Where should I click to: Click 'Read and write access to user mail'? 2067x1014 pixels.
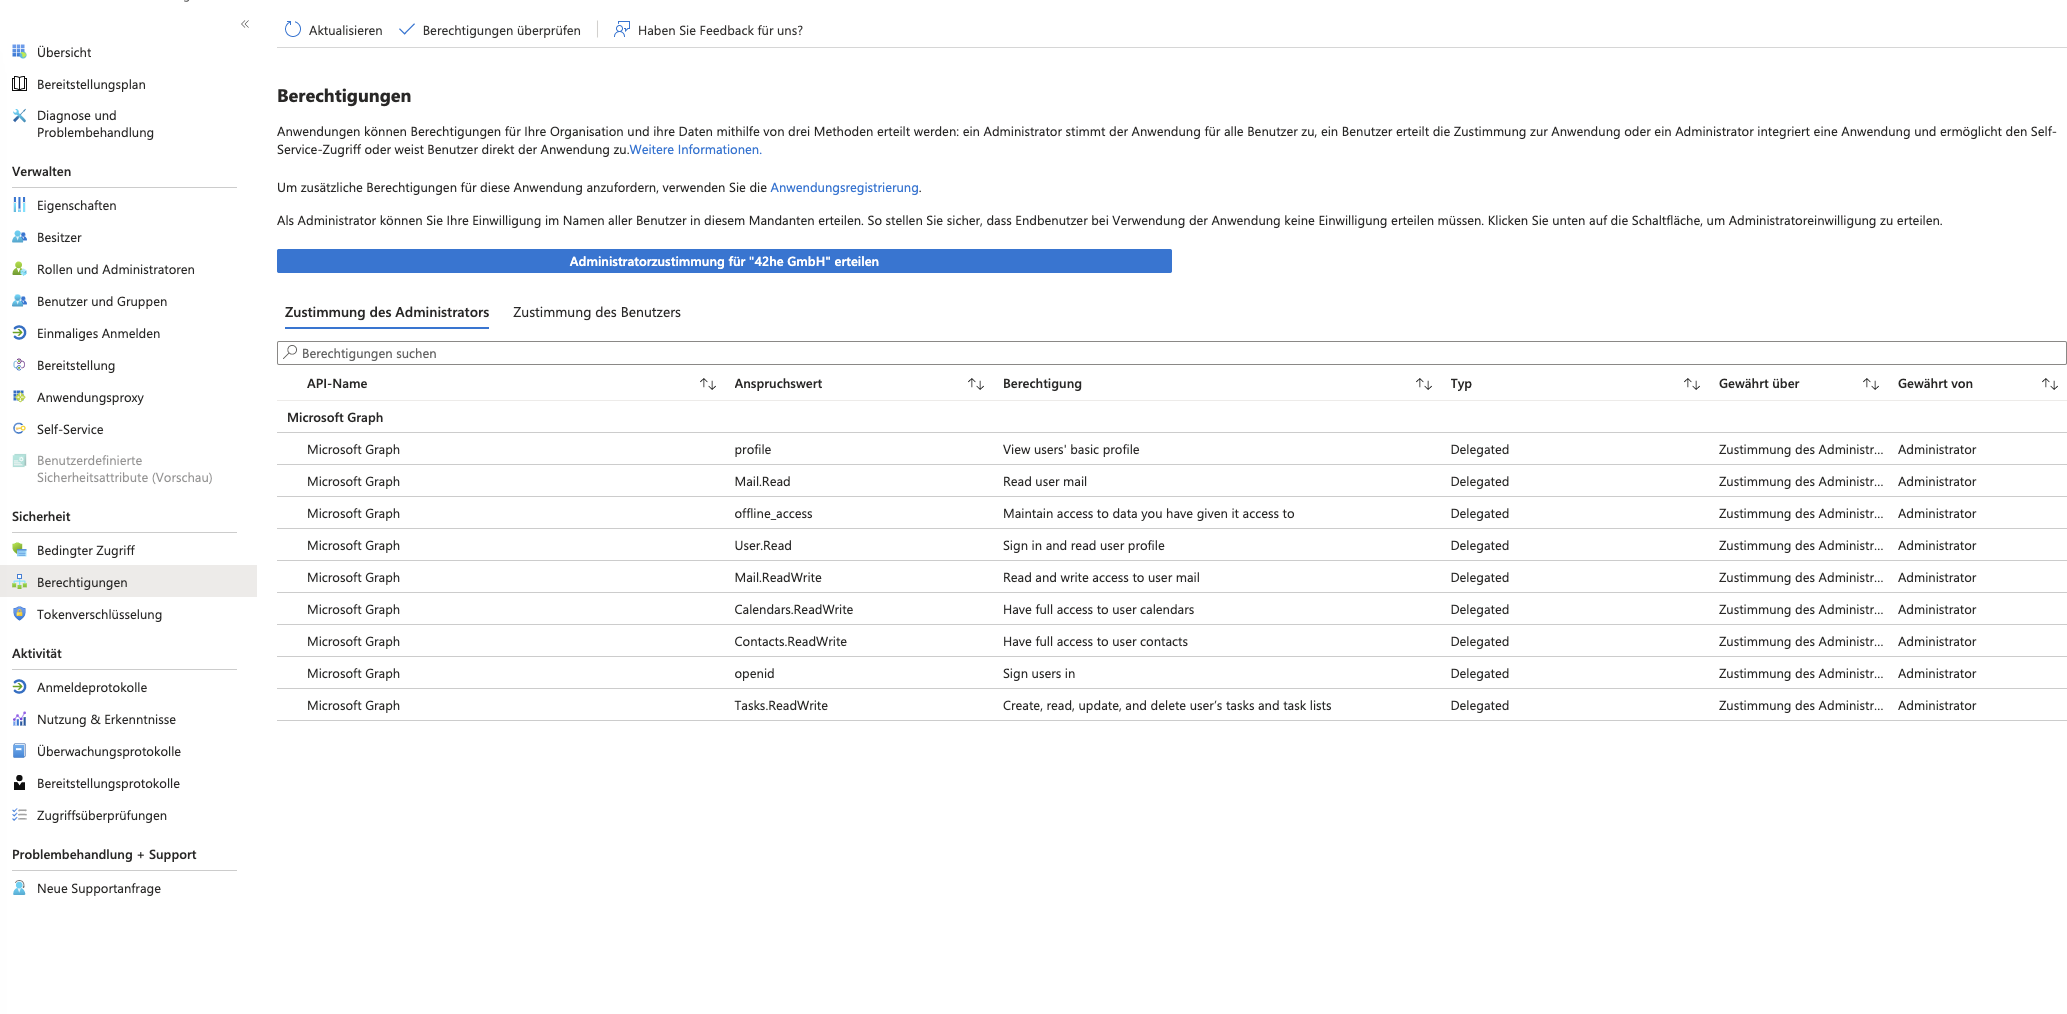click(x=1101, y=577)
